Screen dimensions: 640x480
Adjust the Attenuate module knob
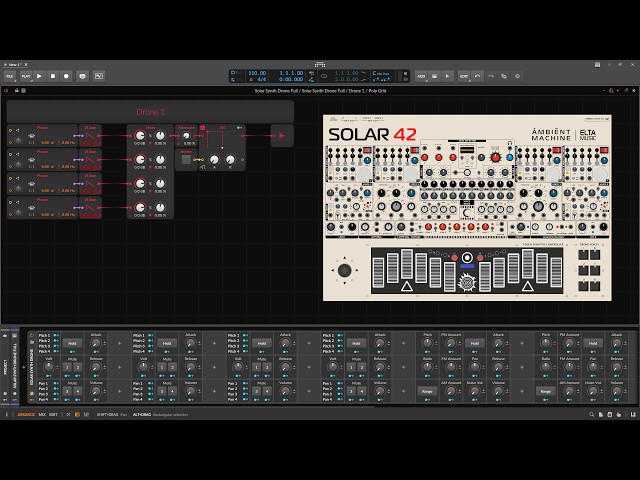click(x=186, y=136)
